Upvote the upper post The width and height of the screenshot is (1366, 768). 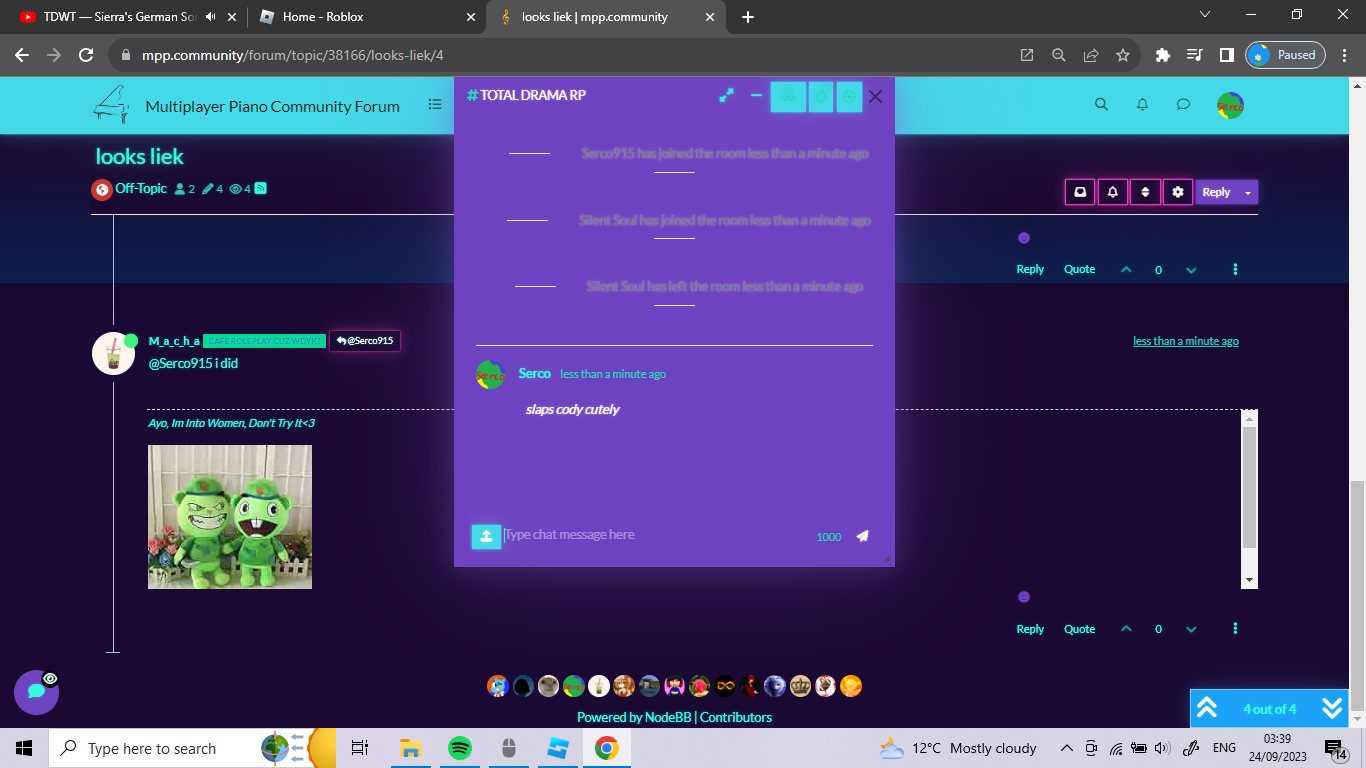(1127, 269)
